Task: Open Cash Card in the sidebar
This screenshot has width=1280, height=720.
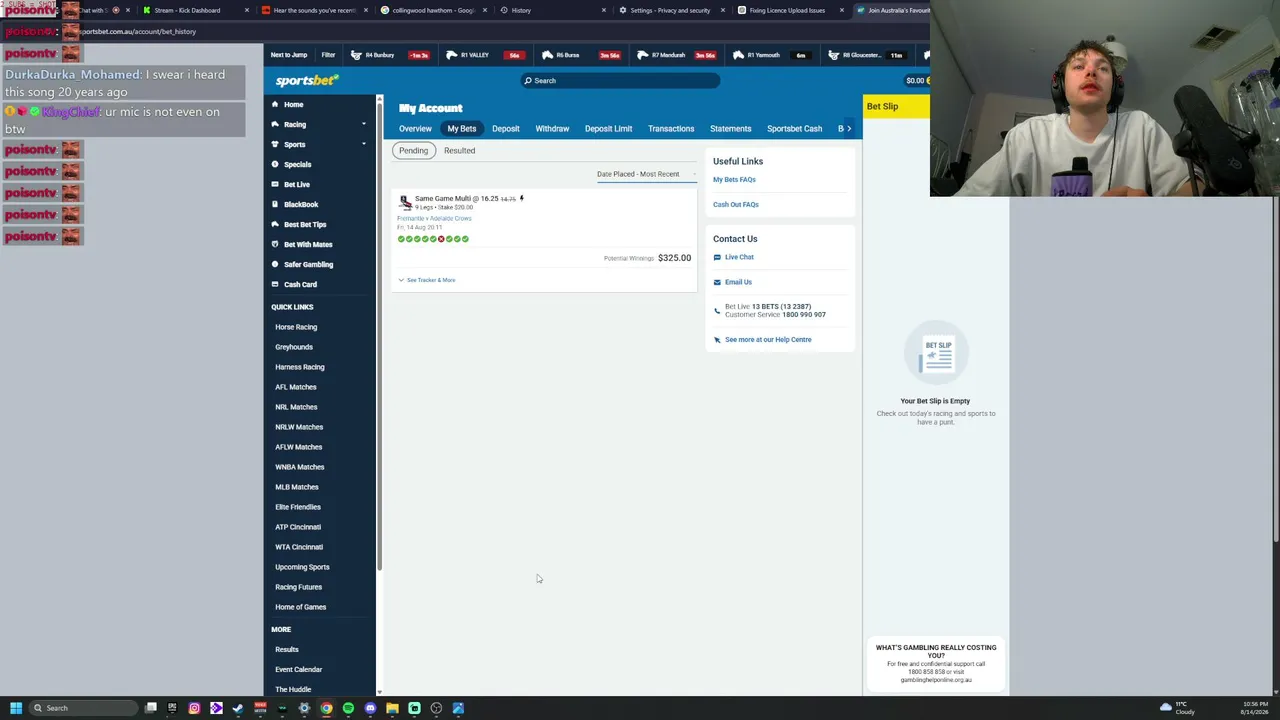Action: (300, 284)
